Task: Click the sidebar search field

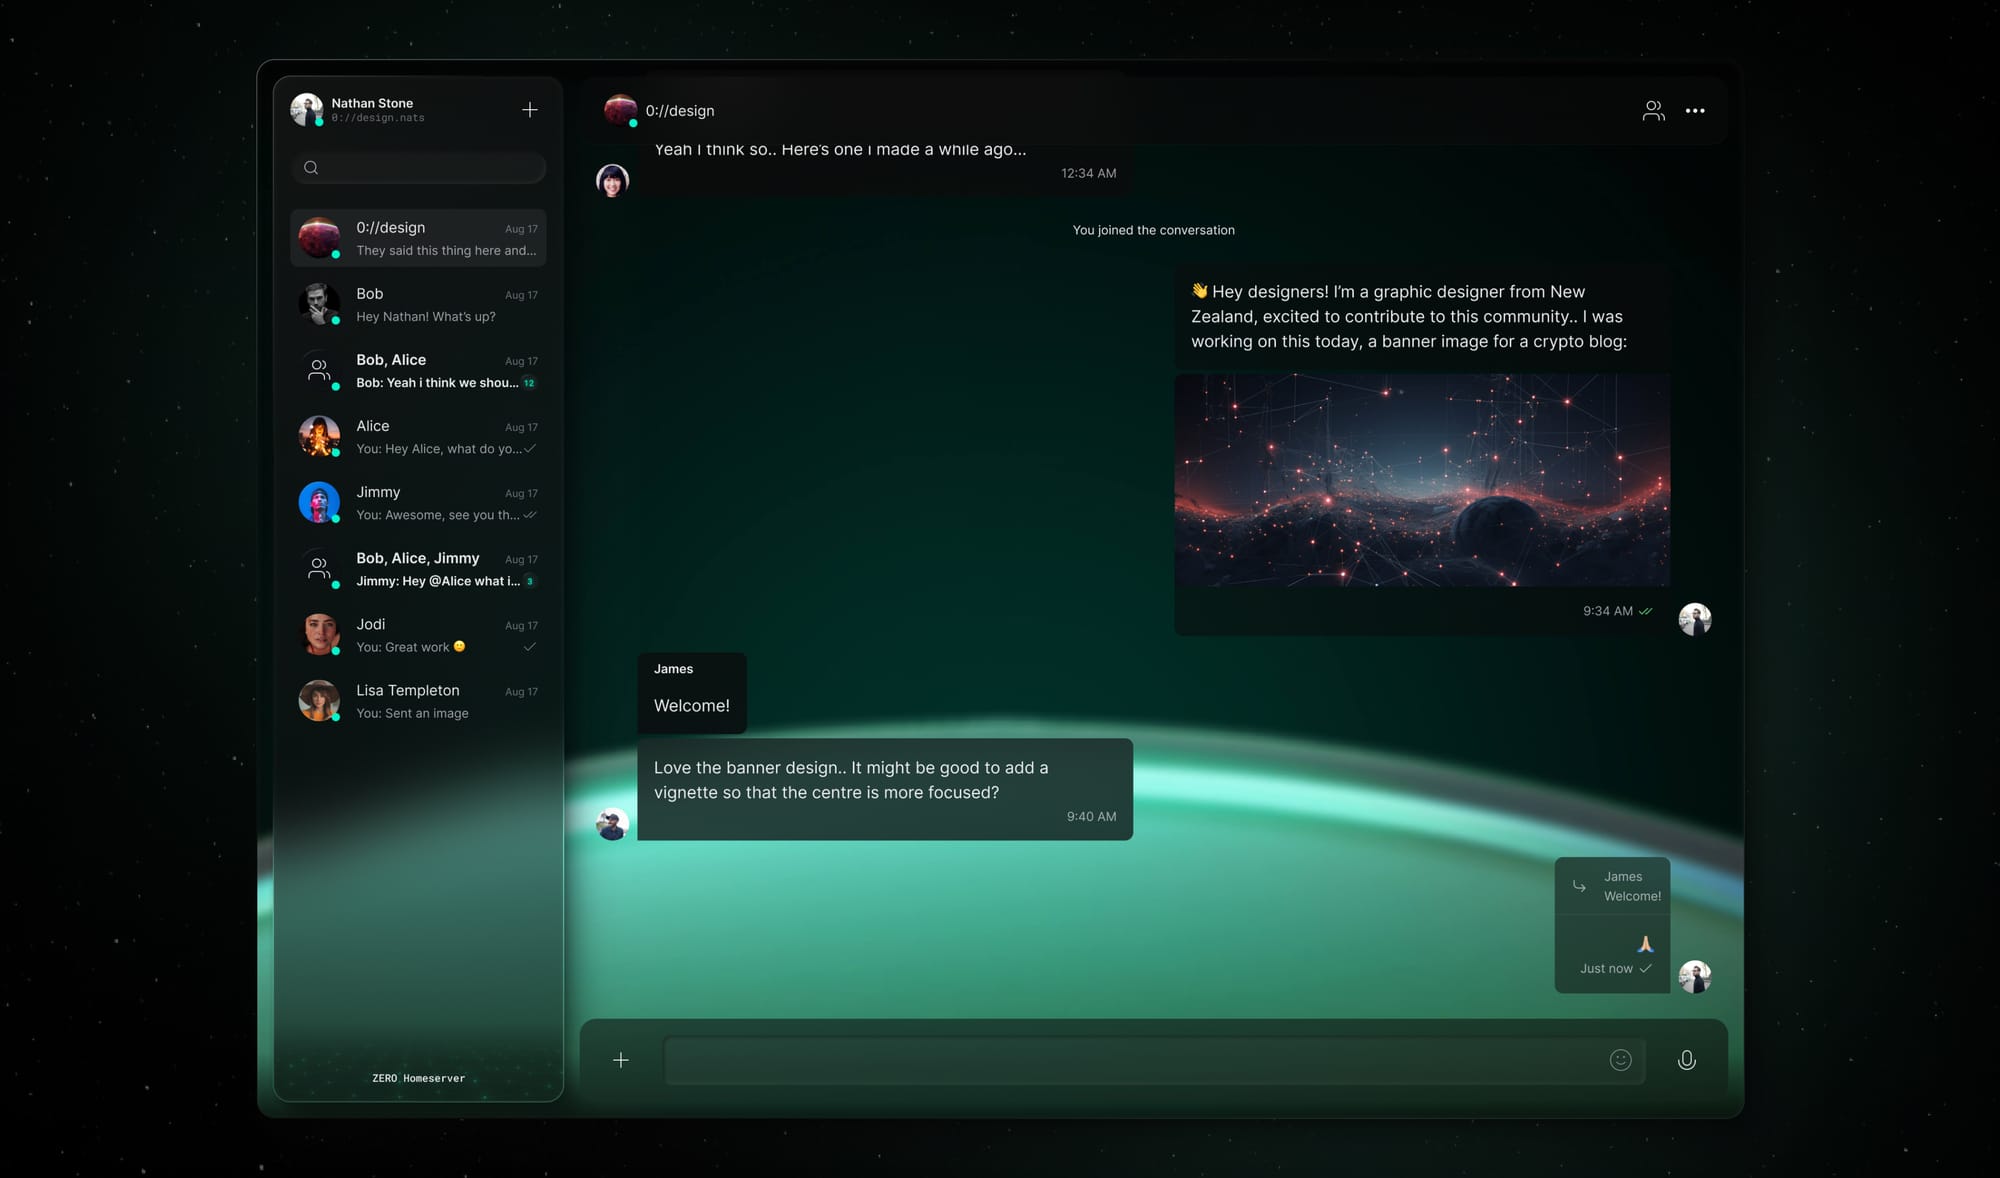Action: point(419,168)
